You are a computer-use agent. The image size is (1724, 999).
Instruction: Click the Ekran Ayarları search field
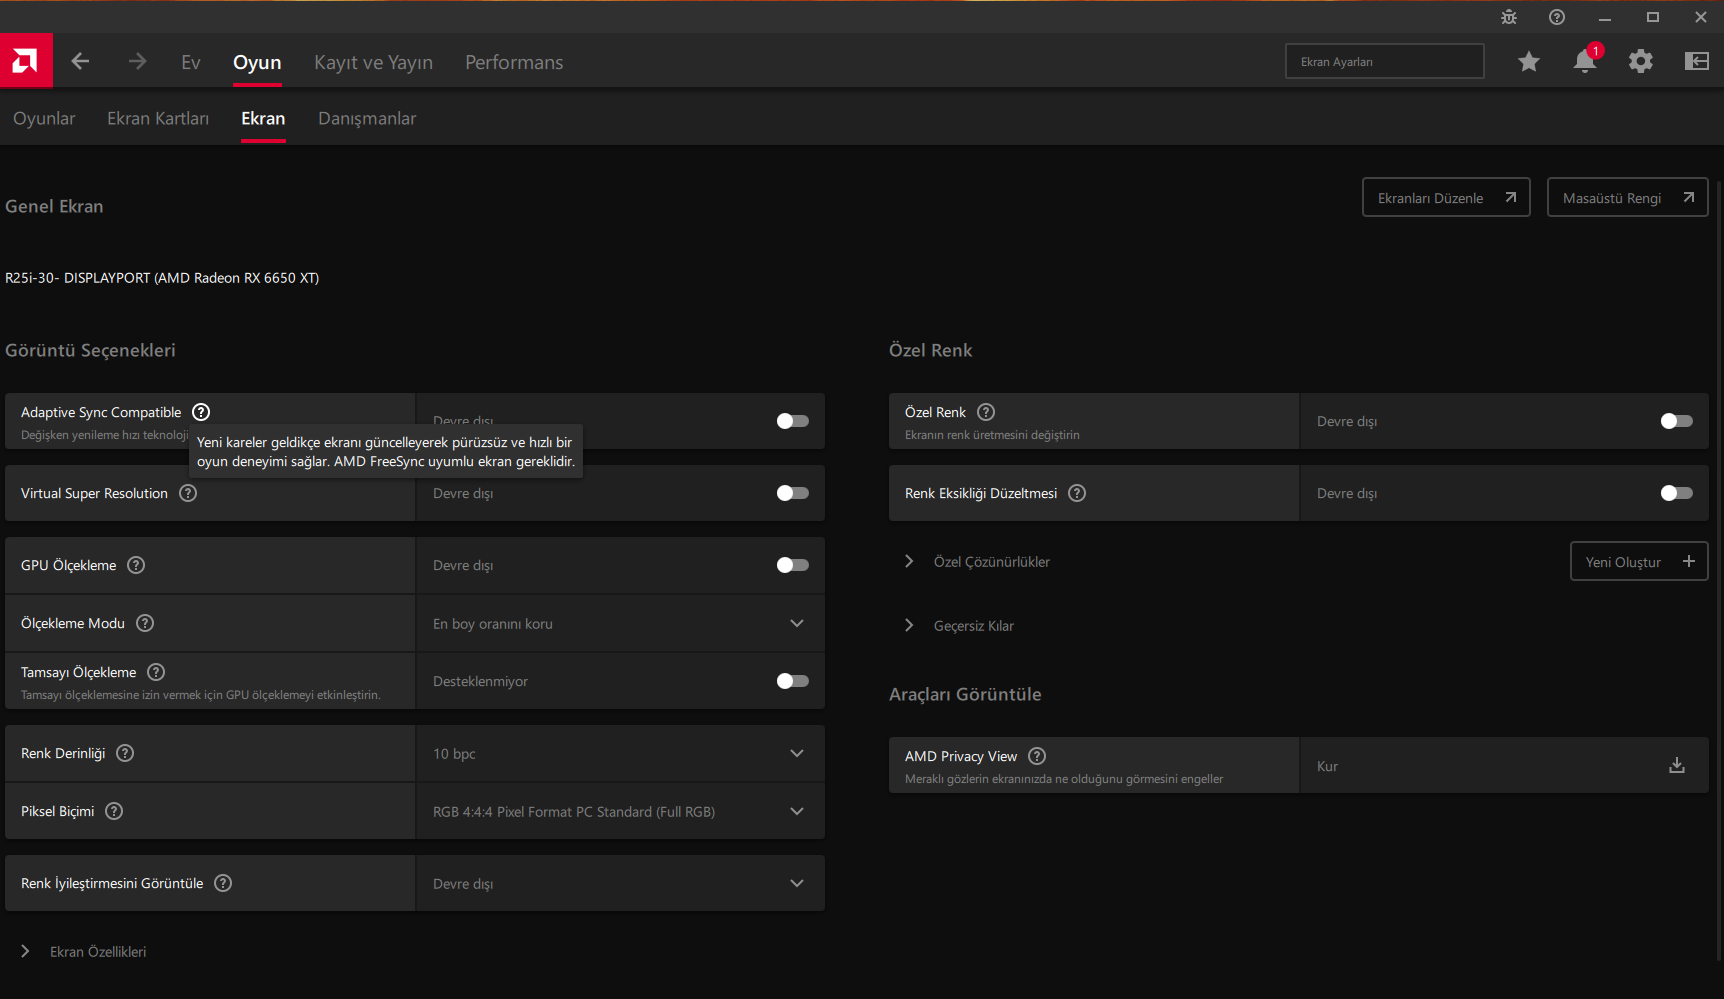(x=1384, y=62)
